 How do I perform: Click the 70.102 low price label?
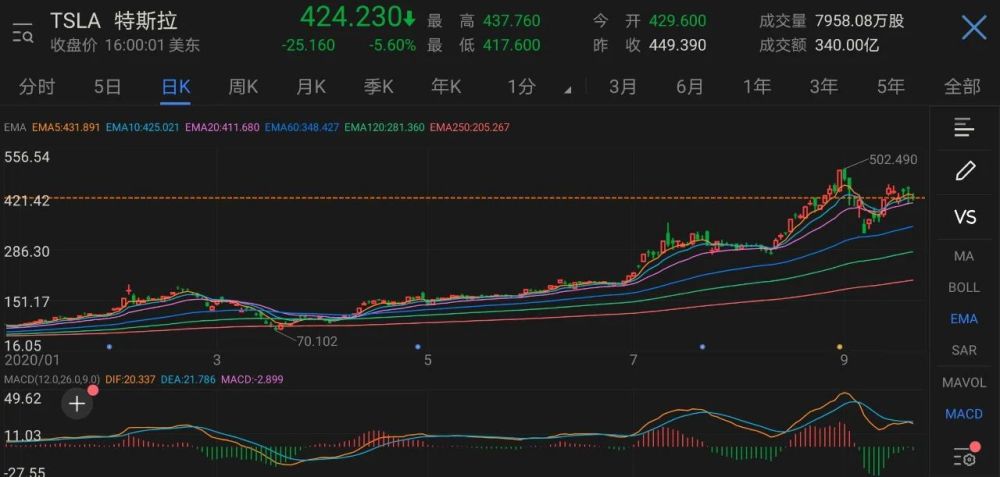pyautogui.click(x=317, y=342)
